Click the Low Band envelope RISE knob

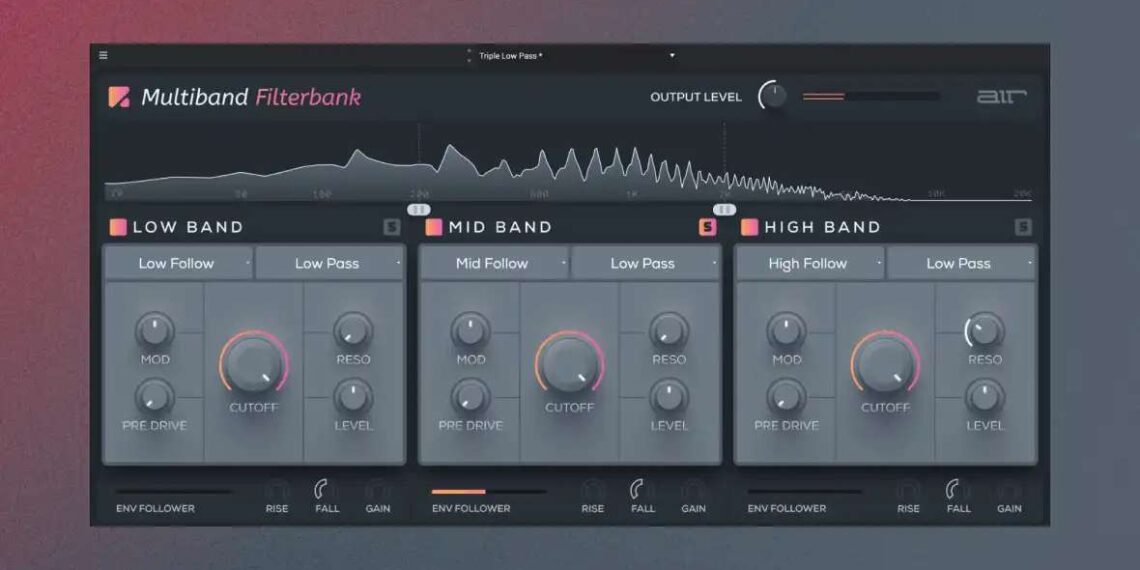point(277,490)
